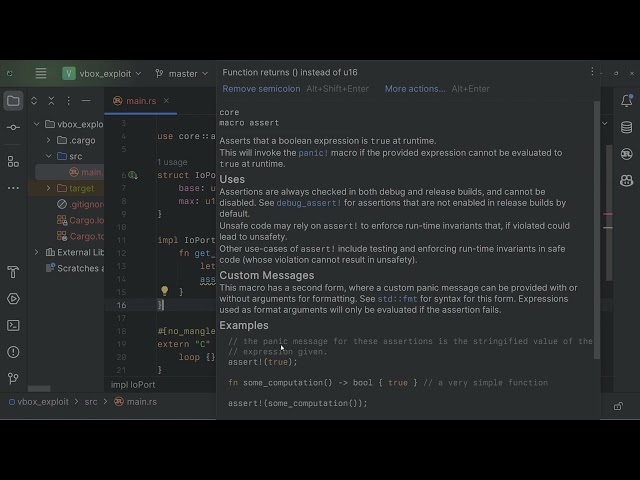Show more tool windows ellipsis
This screenshot has height=480, width=640.
pyautogui.click(x=13, y=188)
